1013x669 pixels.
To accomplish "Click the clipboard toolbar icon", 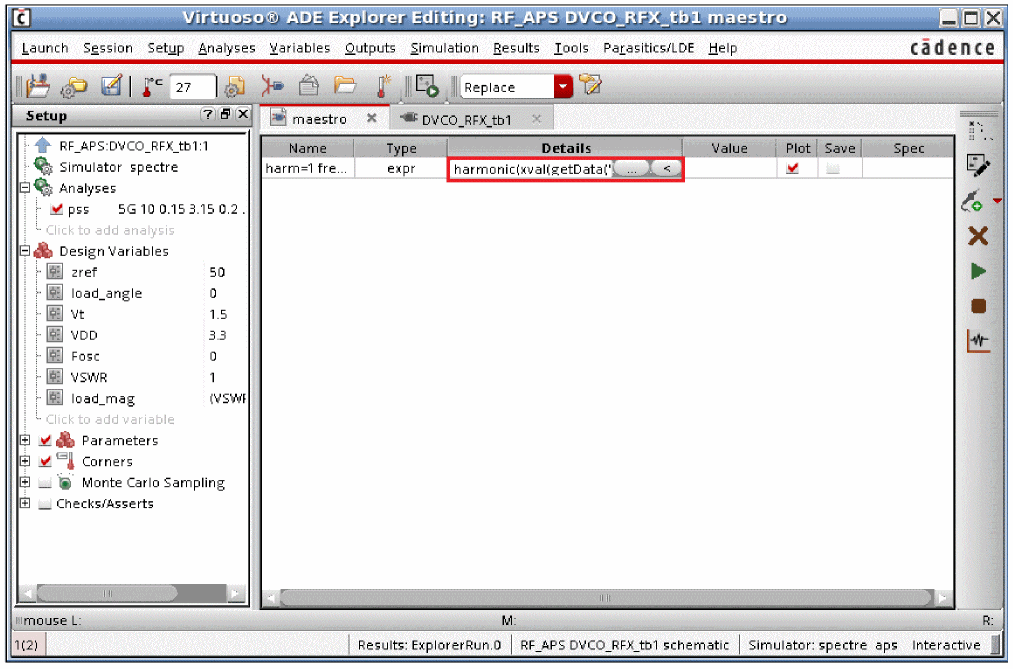I will [309, 85].
